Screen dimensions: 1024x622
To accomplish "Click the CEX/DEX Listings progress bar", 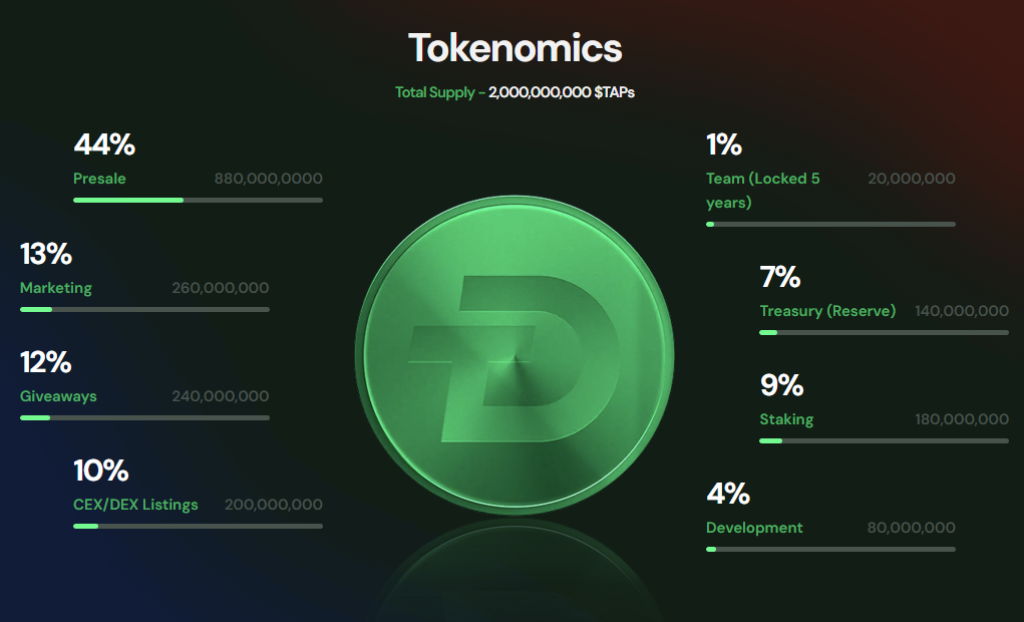I will coord(198,526).
